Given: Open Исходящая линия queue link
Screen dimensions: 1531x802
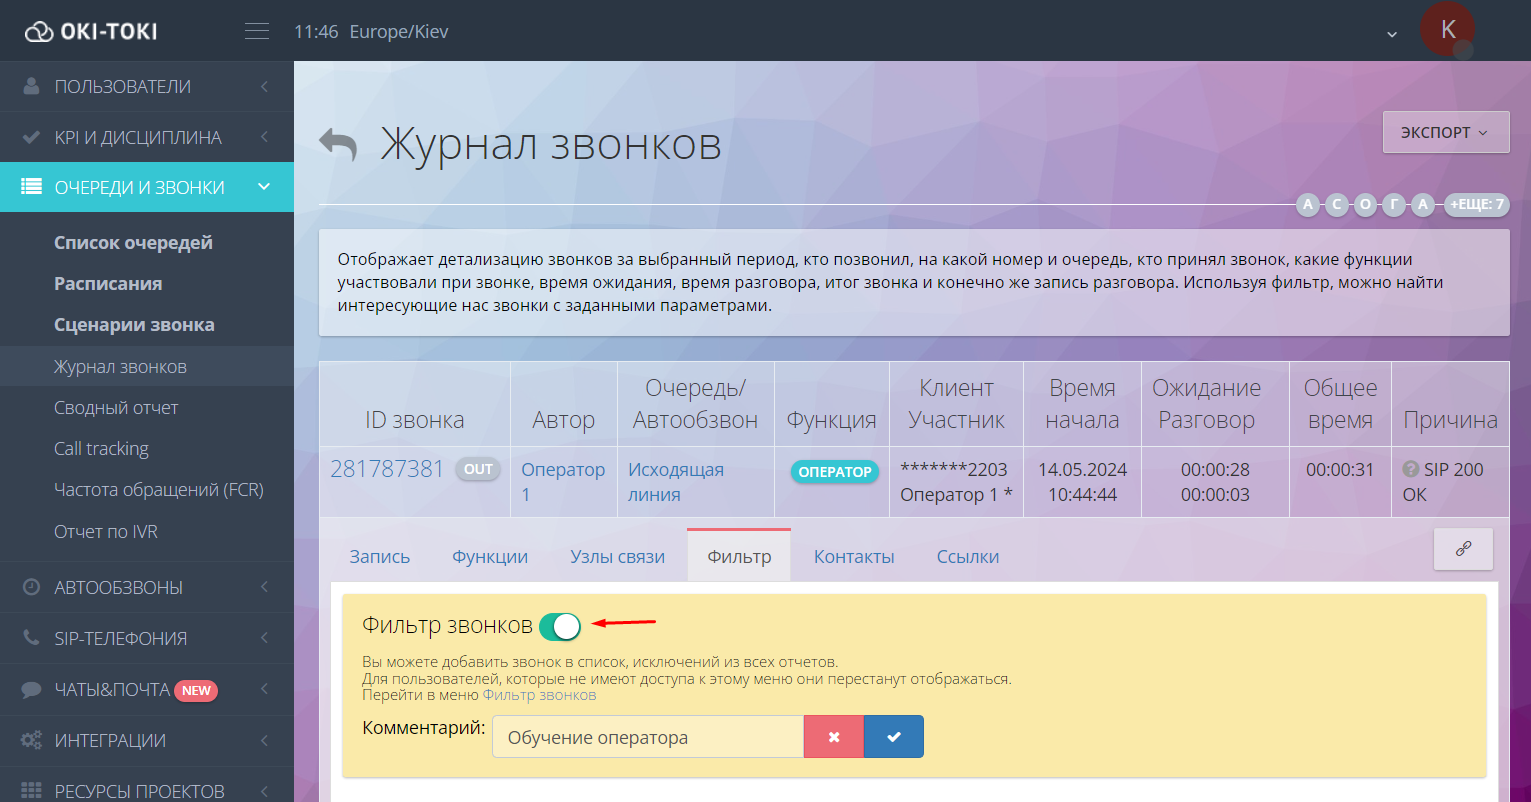Looking at the screenshot, I should point(676,482).
